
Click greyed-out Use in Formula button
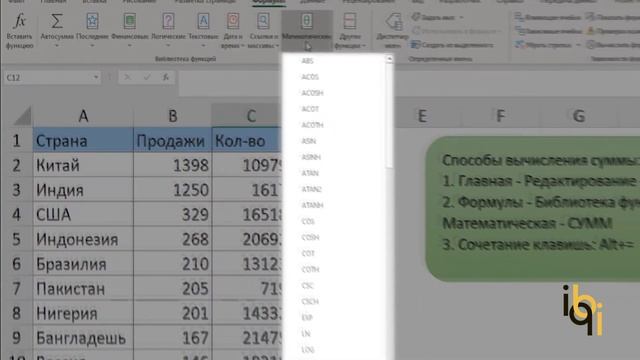(455, 31)
